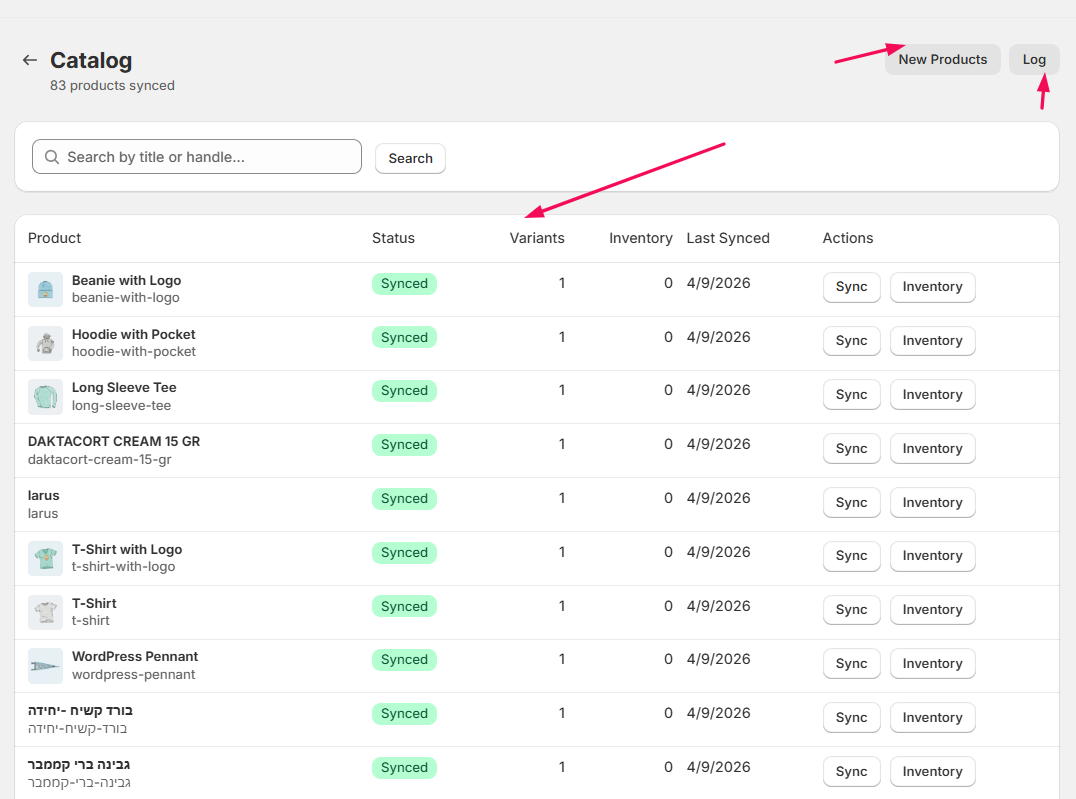The height and width of the screenshot is (799, 1076).
Task: Click the T-Shirt with Logo product image
Action: 45,558
